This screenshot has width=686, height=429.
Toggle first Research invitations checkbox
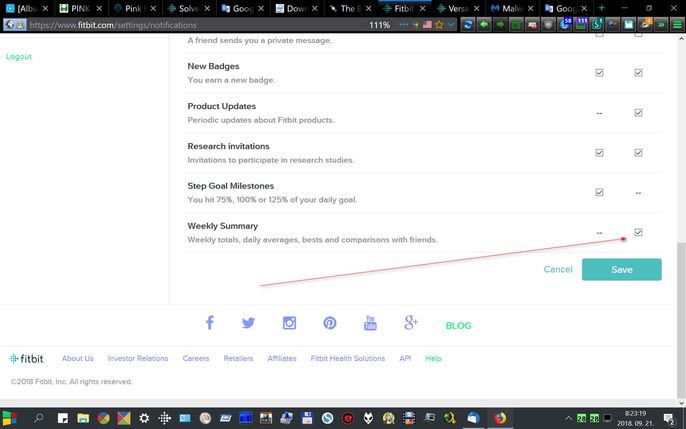point(599,153)
